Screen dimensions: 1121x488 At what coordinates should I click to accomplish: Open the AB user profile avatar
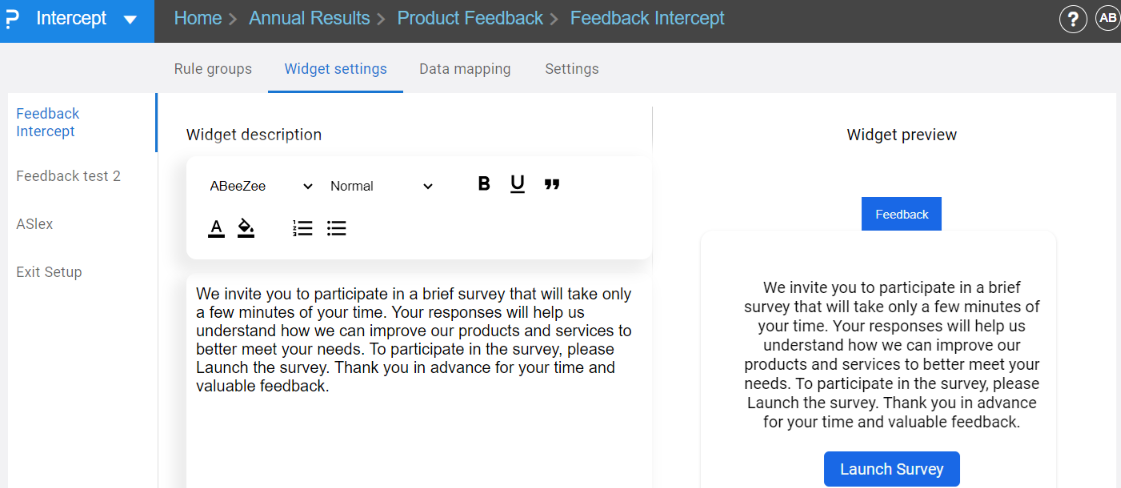coord(1107,19)
